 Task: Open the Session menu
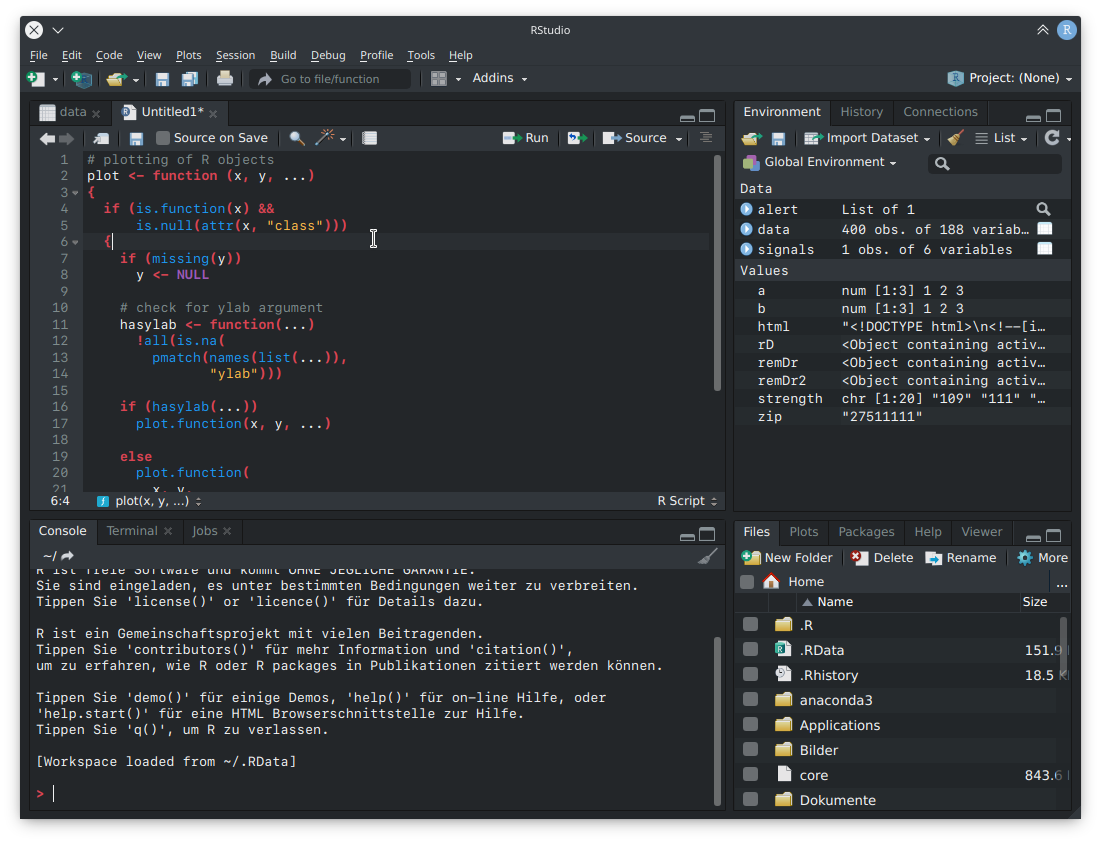pos(235,55)
